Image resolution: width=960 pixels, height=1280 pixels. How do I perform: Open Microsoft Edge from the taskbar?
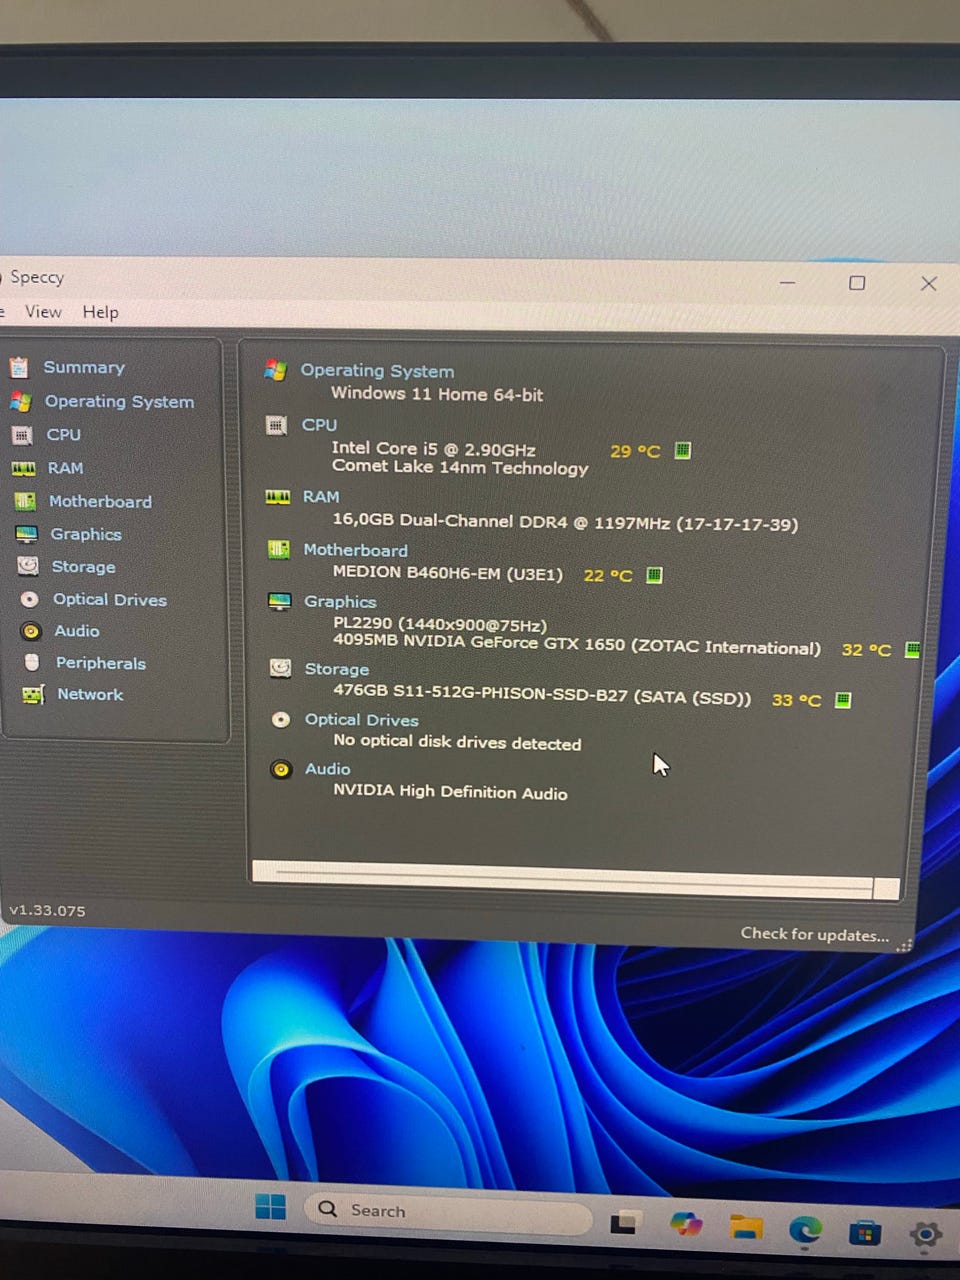tap(805, 1229)
